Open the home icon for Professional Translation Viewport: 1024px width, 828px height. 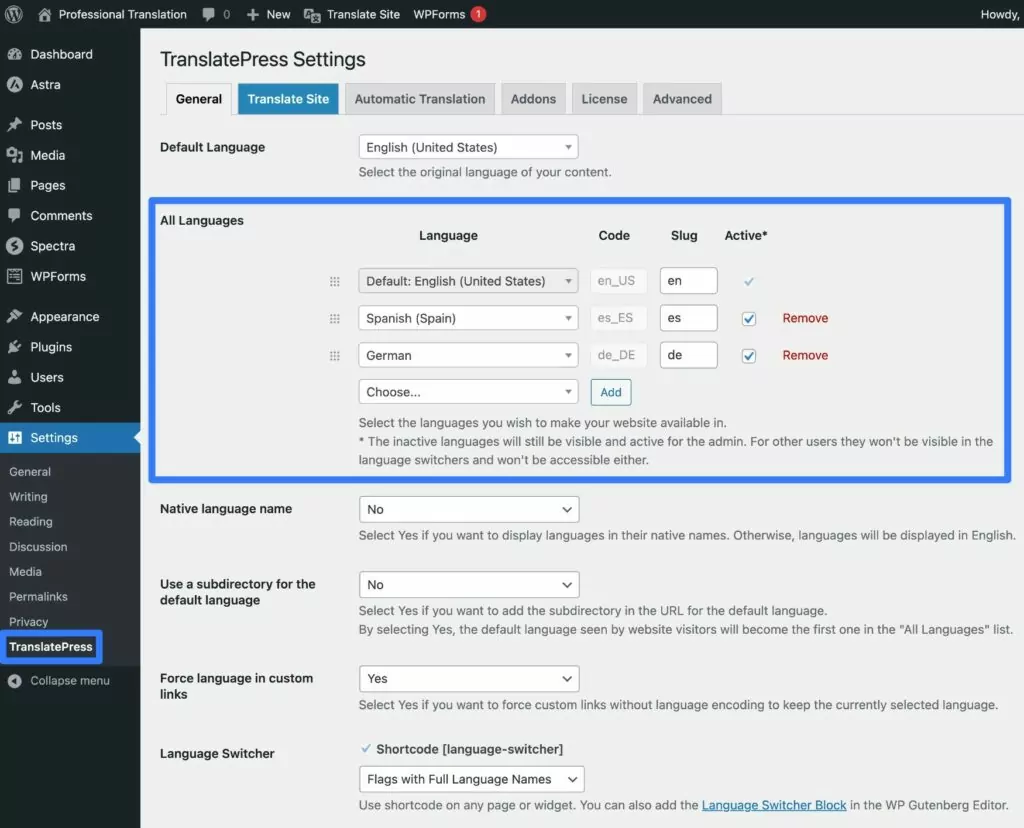tap(44, 14)
